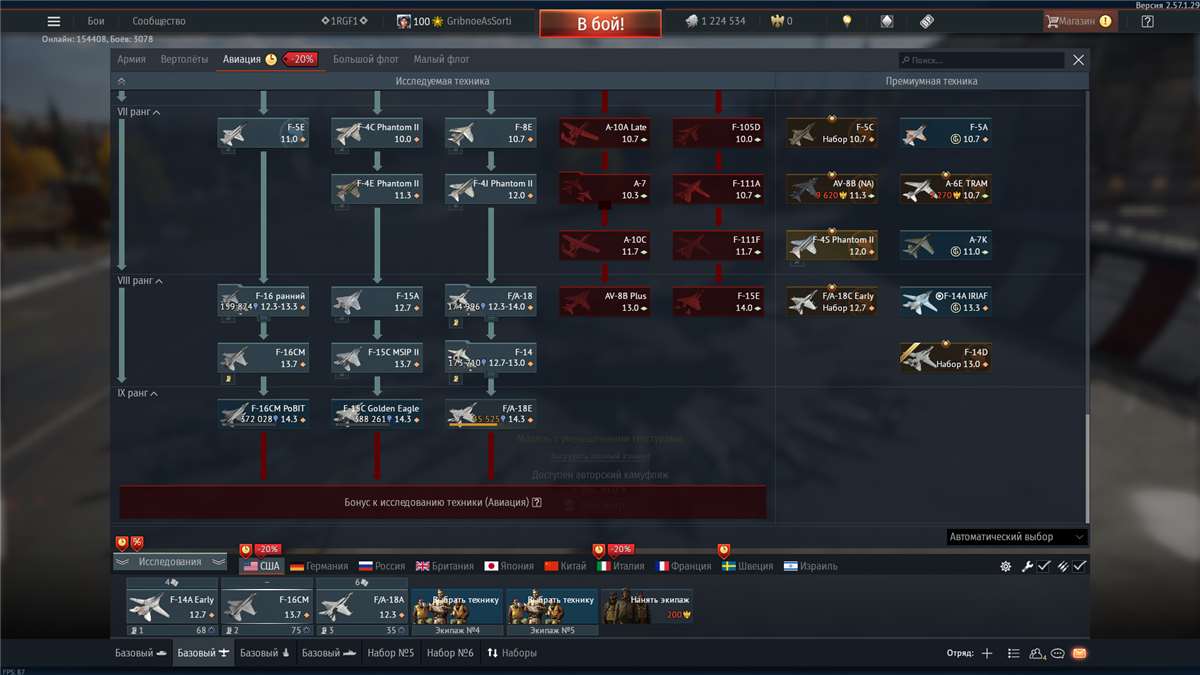Open the squad list icon
1200x675 pixels.
(x=1014, y=653)
